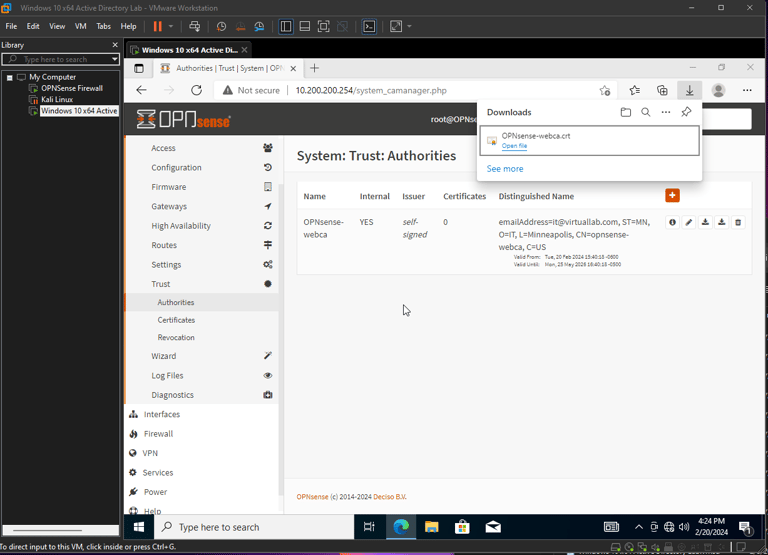768x555 pixels.
Task: Open the VMware Library search dropdown
Action: 115,59
